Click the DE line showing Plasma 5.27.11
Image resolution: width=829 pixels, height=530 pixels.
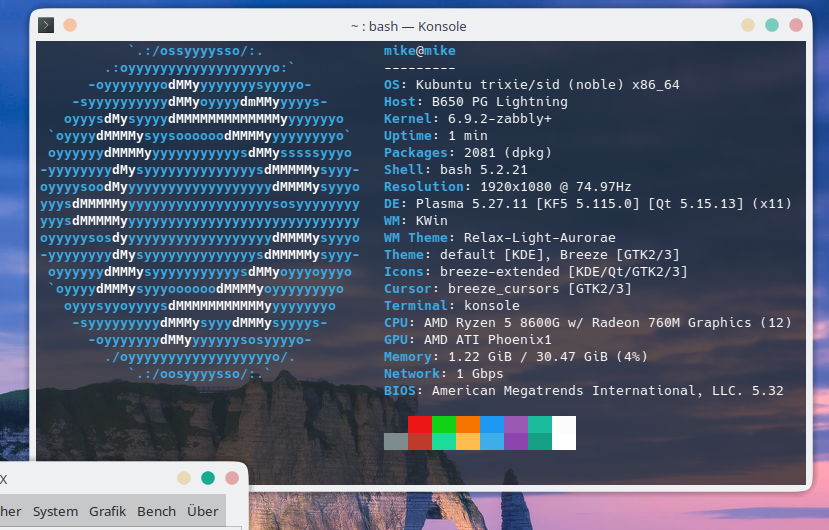[x=587, y=204]
